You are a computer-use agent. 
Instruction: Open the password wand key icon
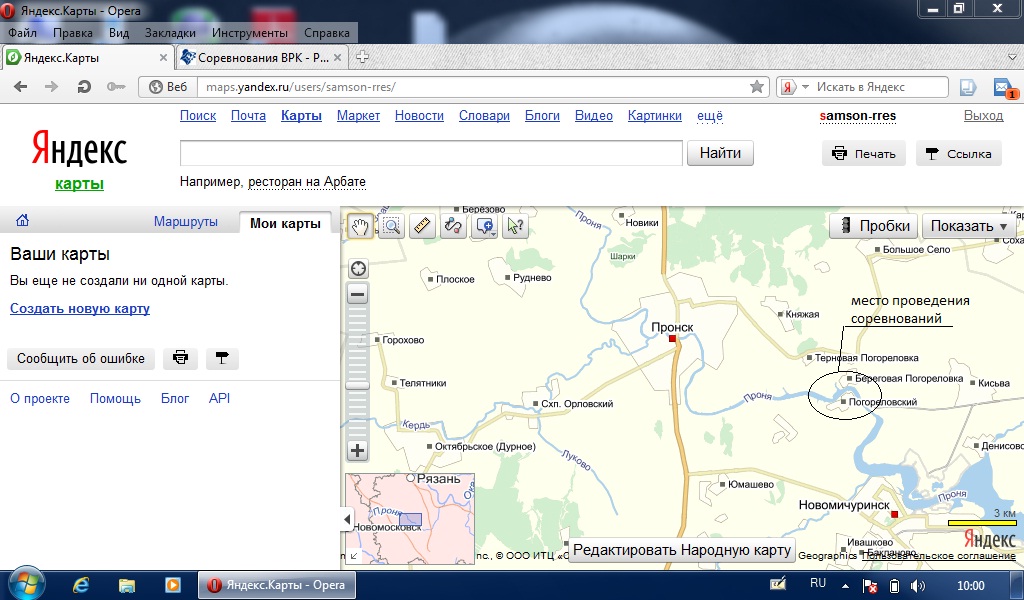pos(116,87)
